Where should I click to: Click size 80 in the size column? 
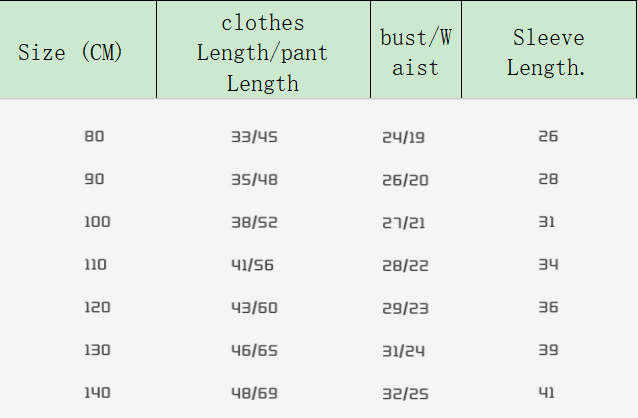click(94, 136)
